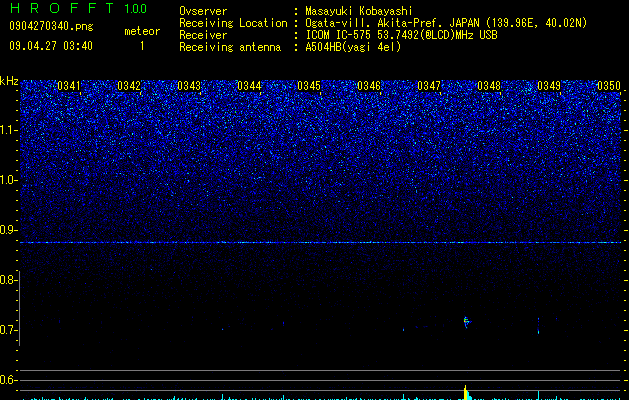Screen dimensions: 629x400
Task: Click the meteor echo near 0348
Action: [x=466, y=321]
